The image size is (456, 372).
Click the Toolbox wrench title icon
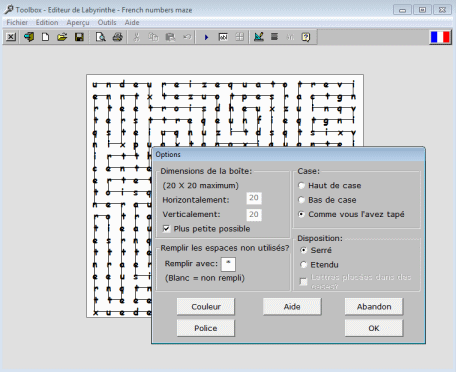pos(9,9)
